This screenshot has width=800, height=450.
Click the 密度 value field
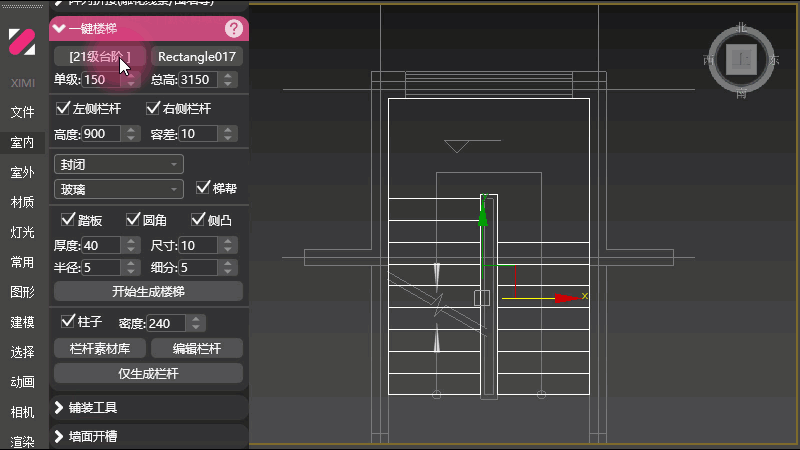click(x=166, y=323)
